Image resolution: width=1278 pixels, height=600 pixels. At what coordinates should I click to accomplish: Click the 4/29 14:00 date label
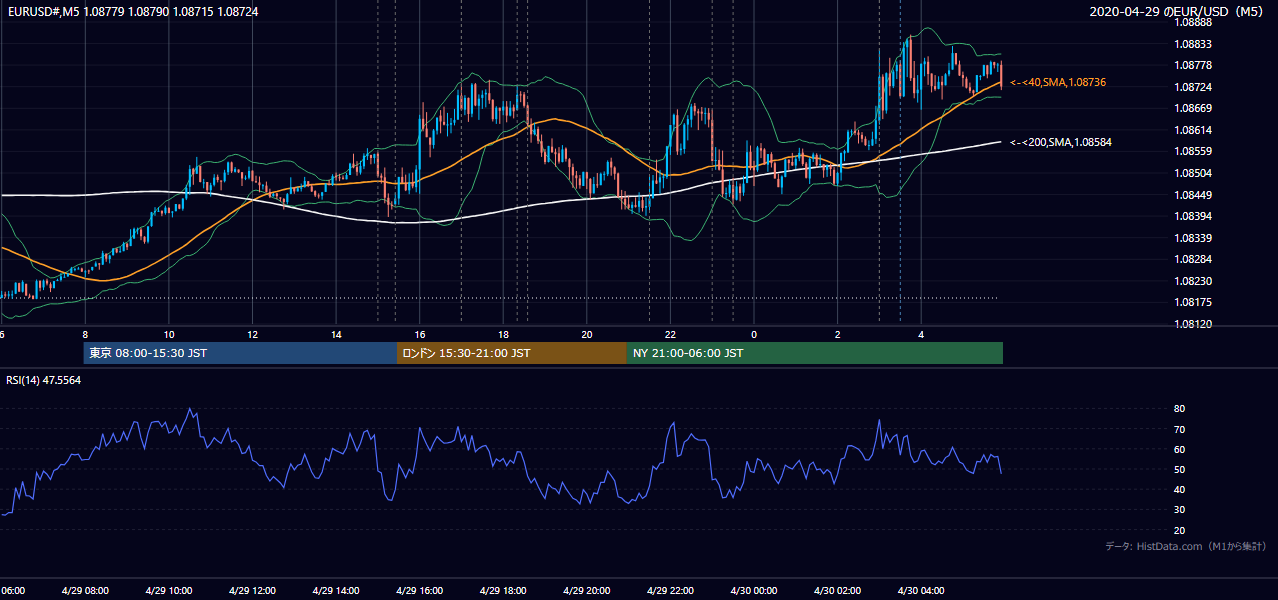336,590
